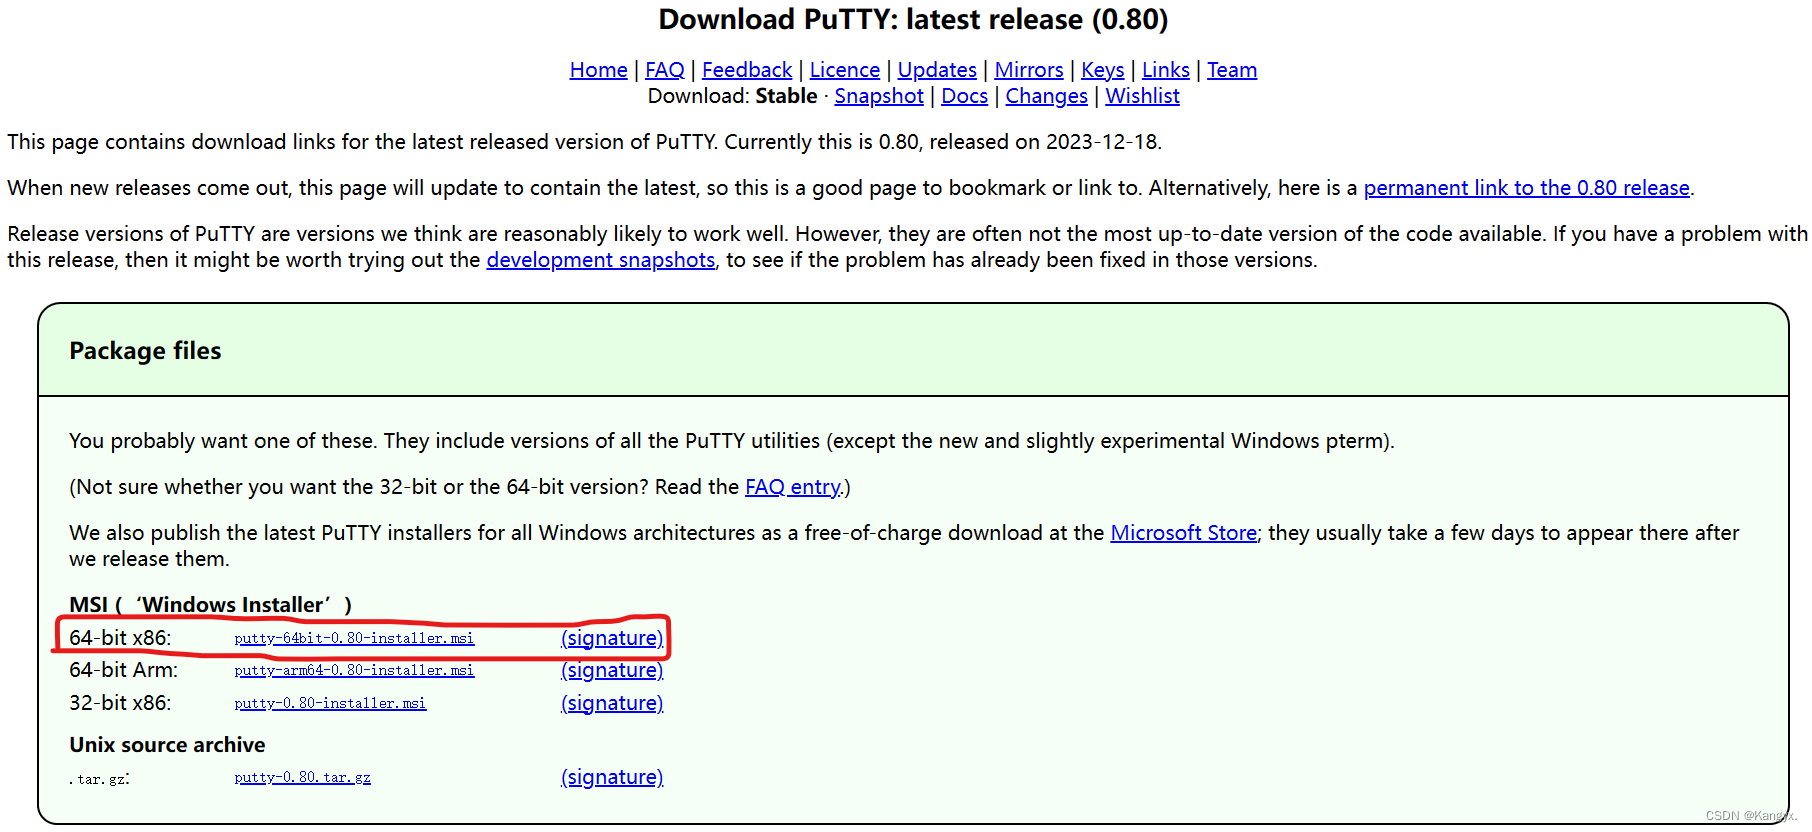This screenshot has height=832, width=1812.
Task: Click the '64-bit Arm:' label
Action: point(123,670)
